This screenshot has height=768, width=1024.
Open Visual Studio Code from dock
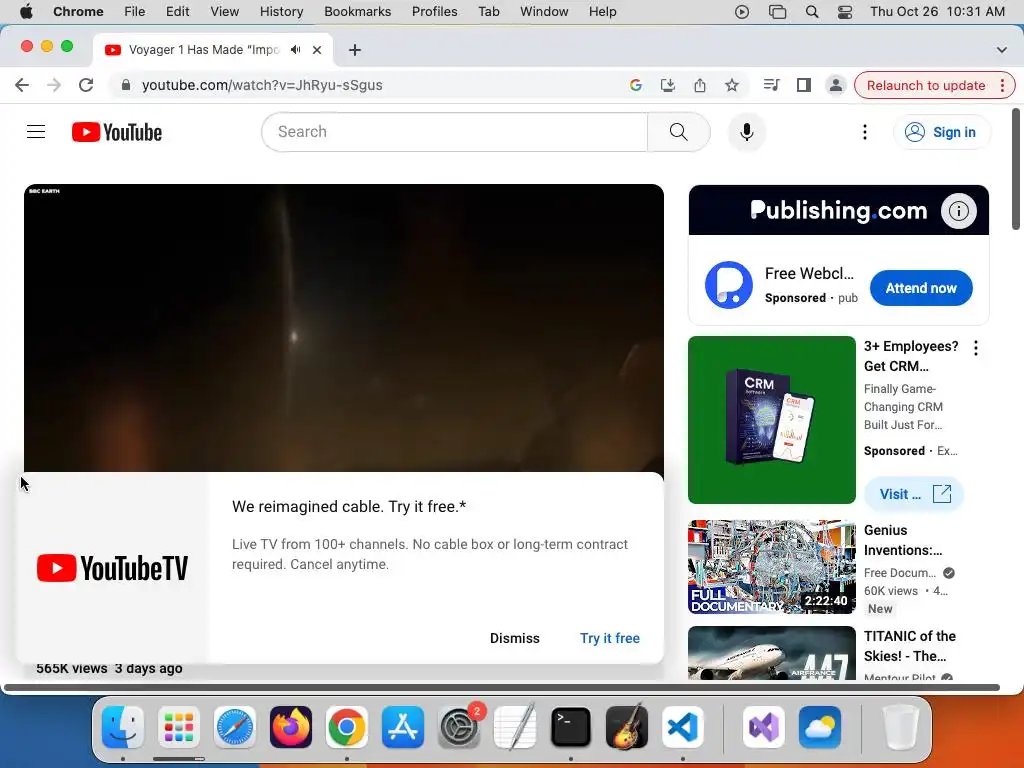[682, 727]
